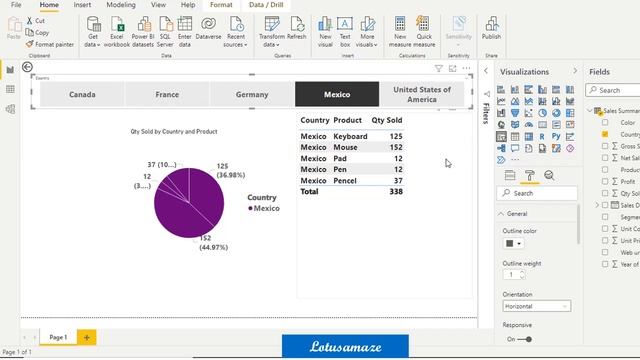This screenshot has width=640, height=360.
Task: Click Focus mode icon on slicer header
Action: coord(452,69)
